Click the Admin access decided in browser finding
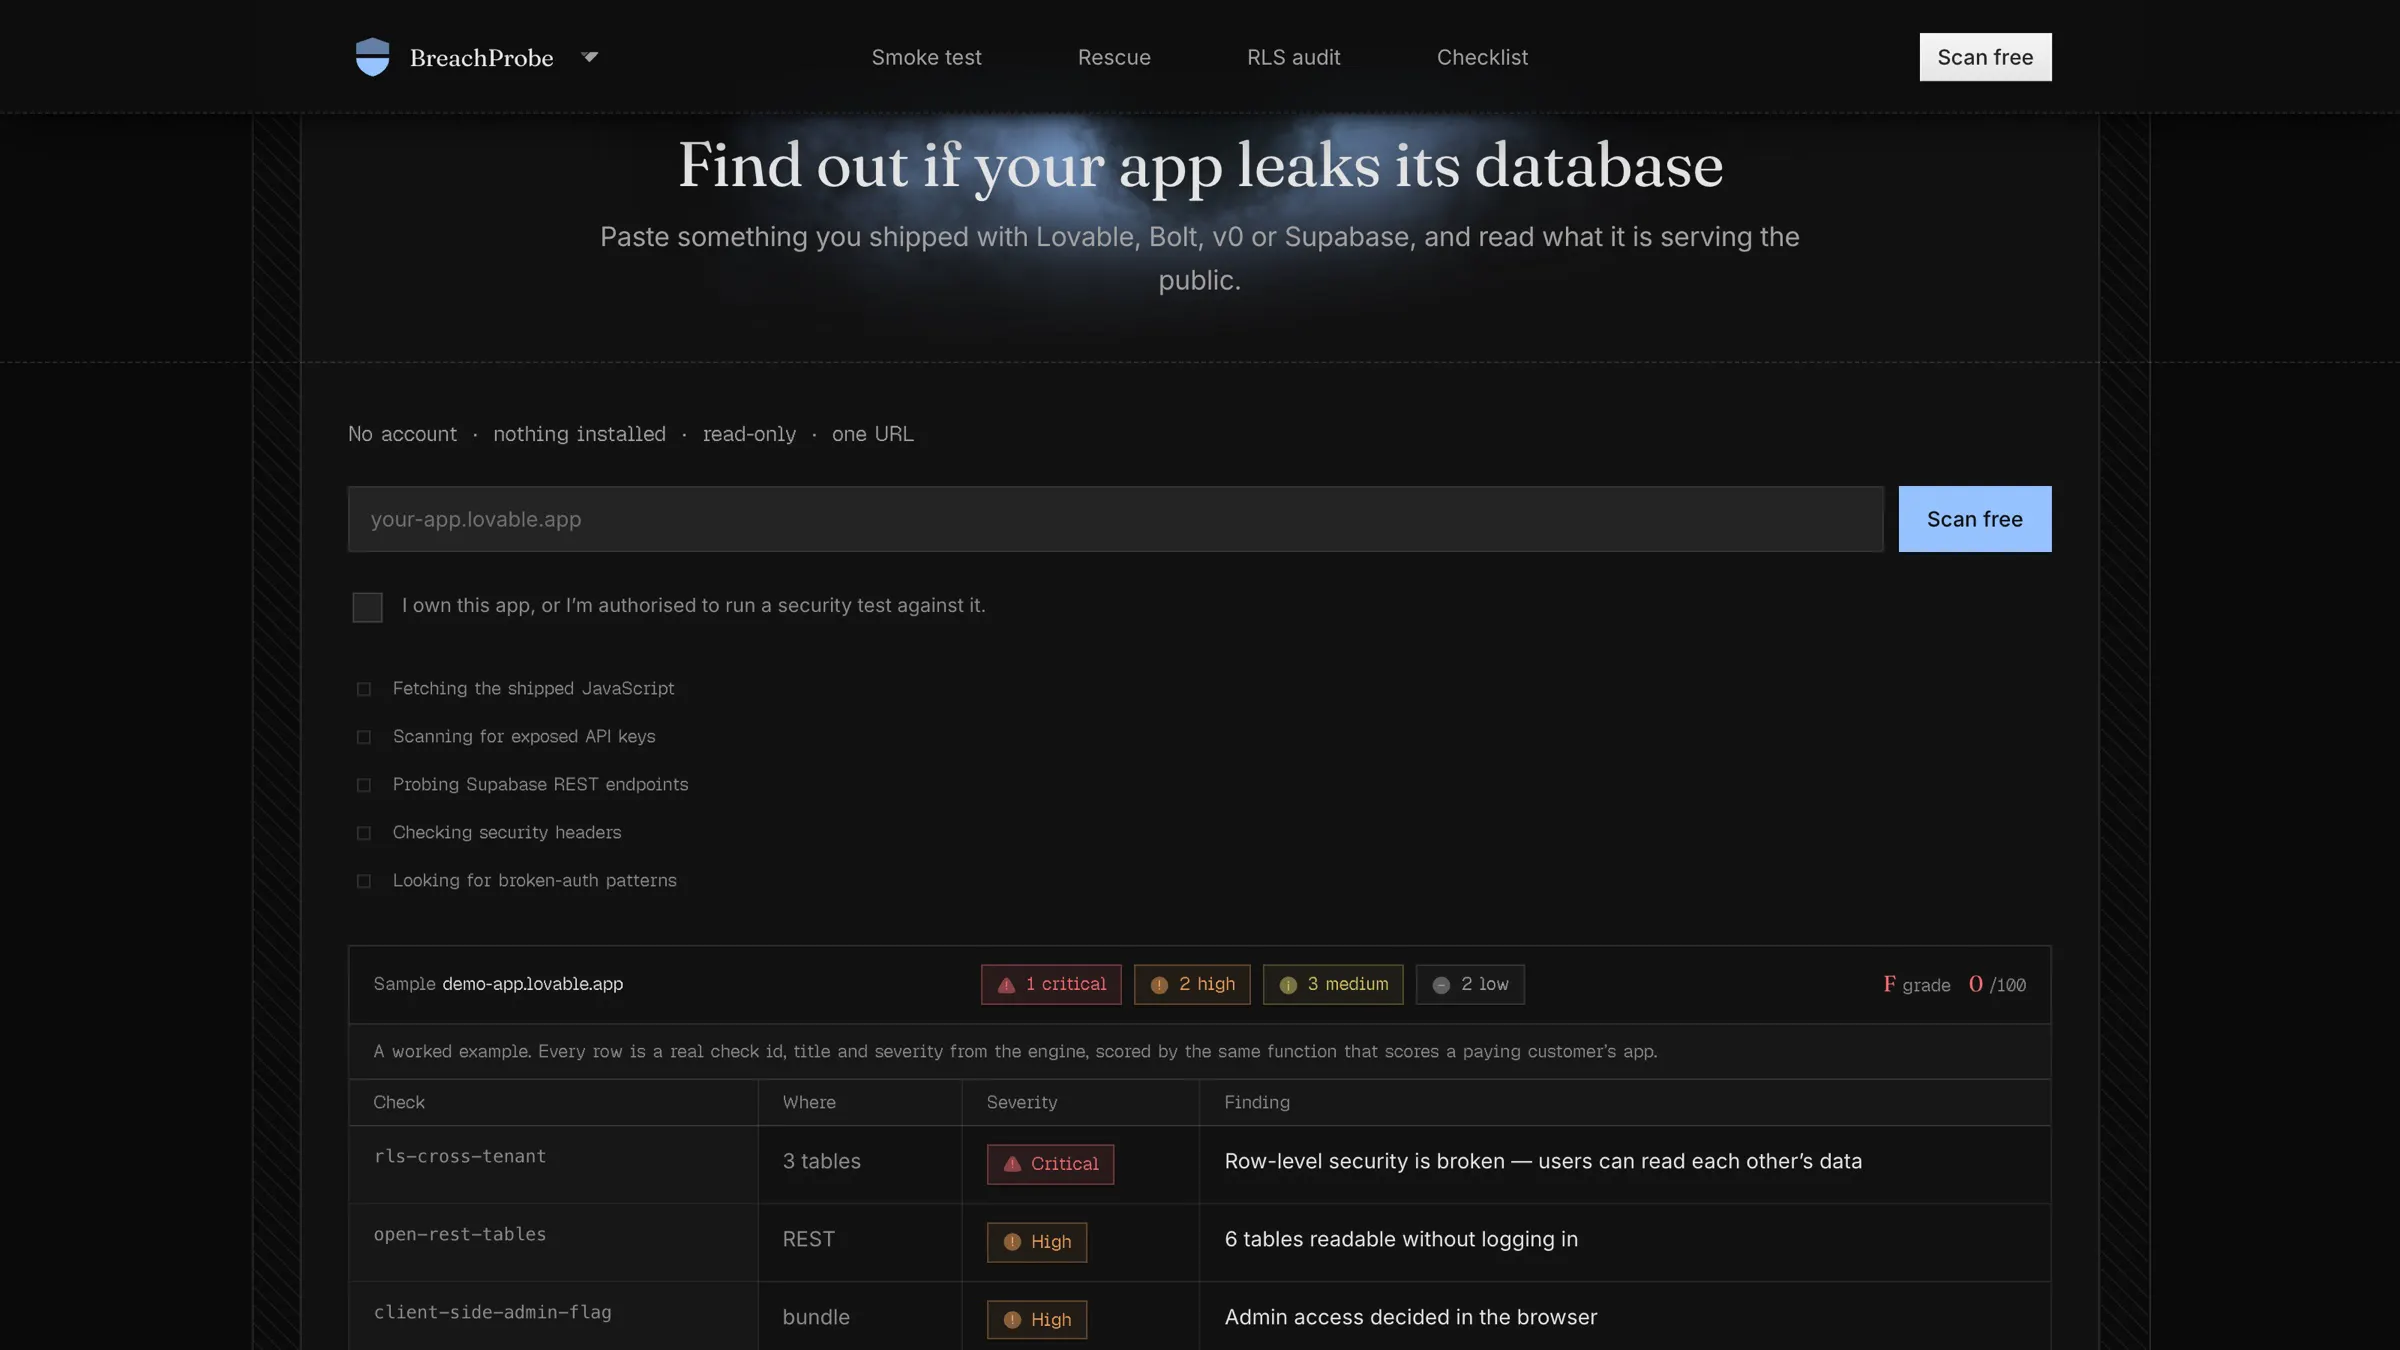This screenshot has width=2400, height=1350. click(1411, 1317)
